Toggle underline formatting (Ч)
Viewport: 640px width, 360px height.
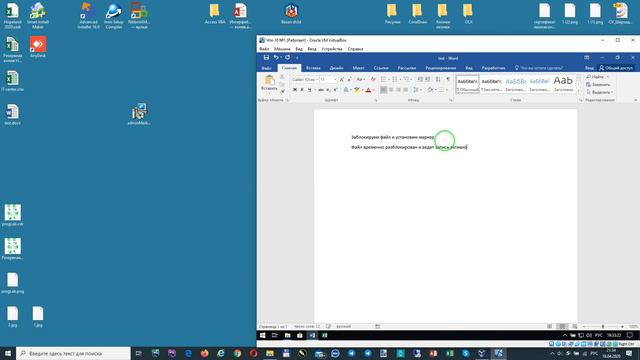309,90
